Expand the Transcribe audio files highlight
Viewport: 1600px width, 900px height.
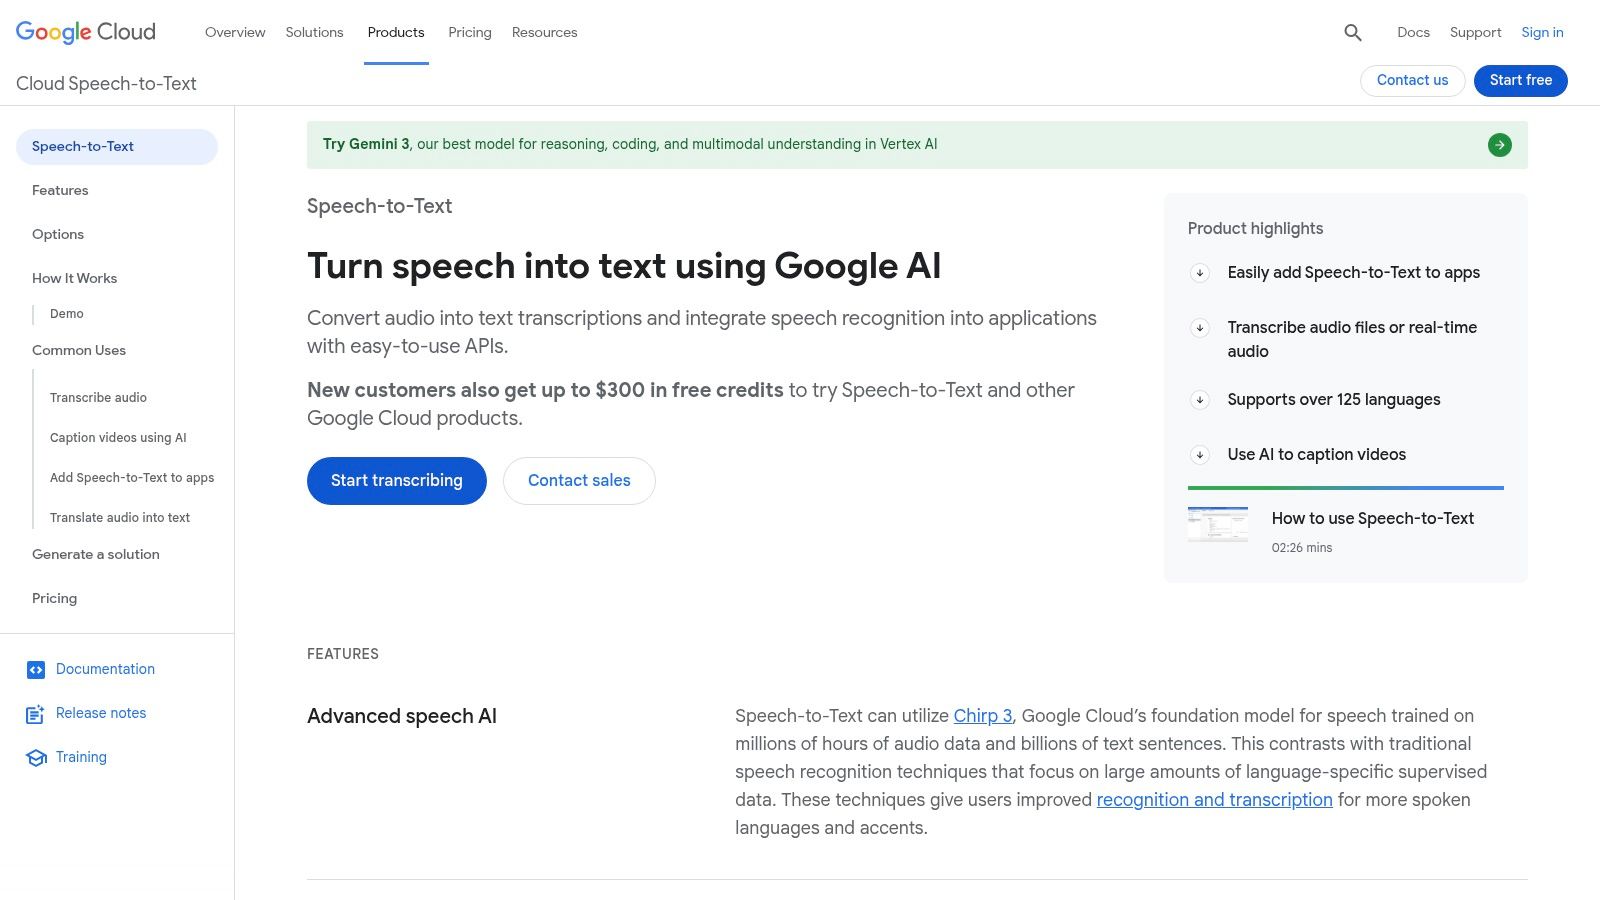click(x=1200, y=327)
